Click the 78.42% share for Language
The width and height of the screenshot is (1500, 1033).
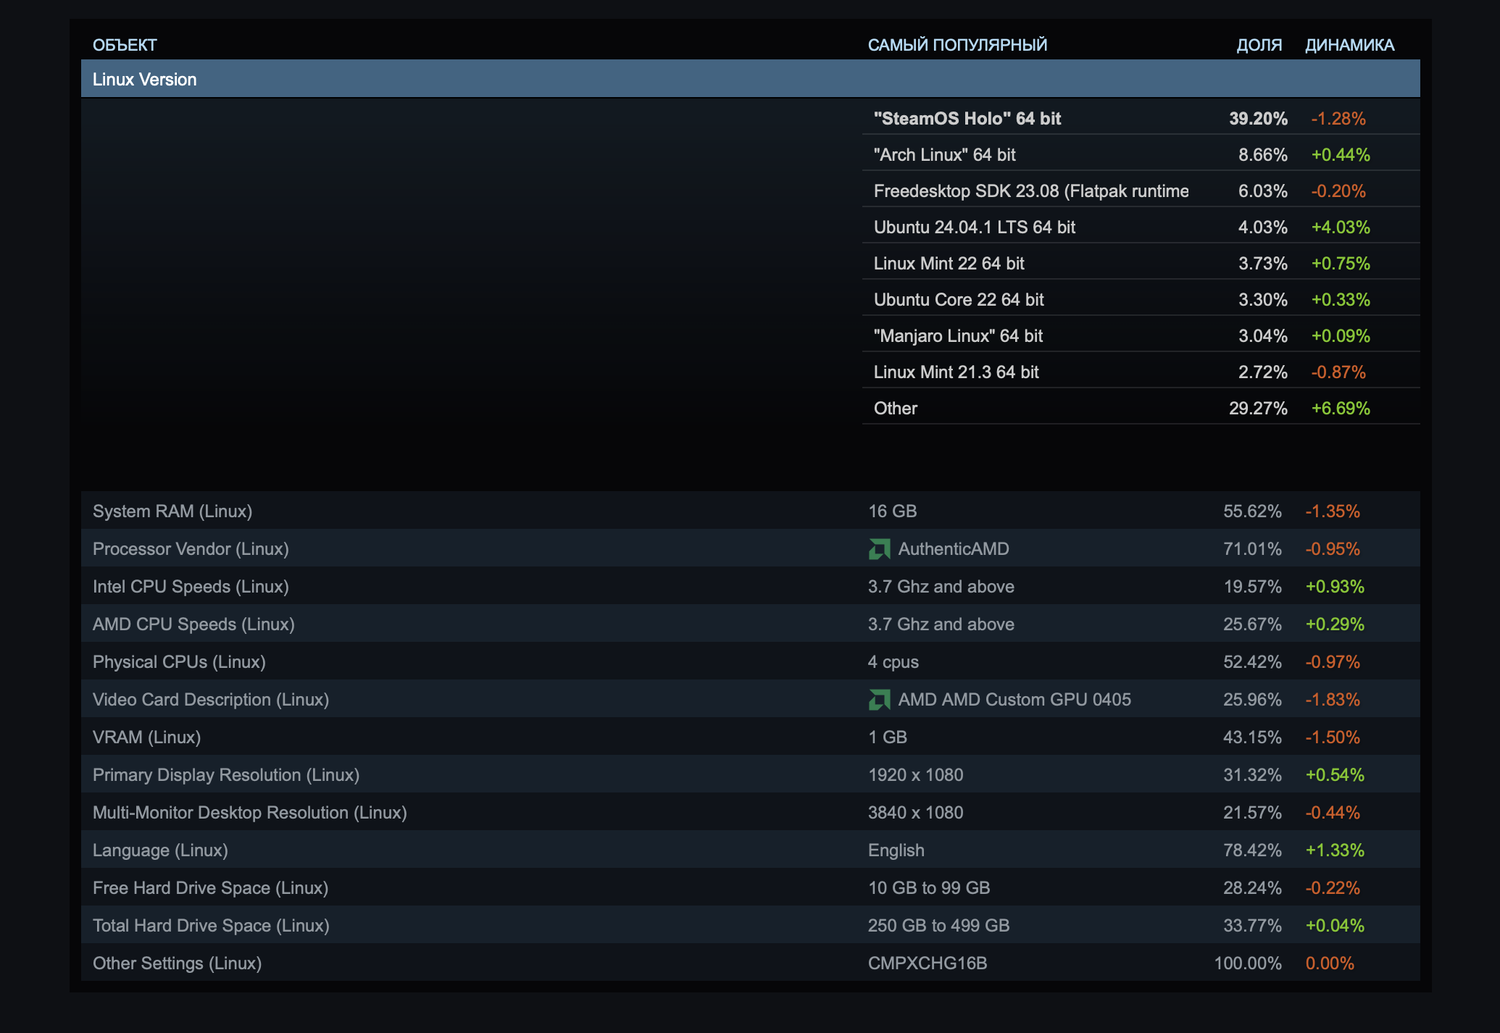(1252, 850)
